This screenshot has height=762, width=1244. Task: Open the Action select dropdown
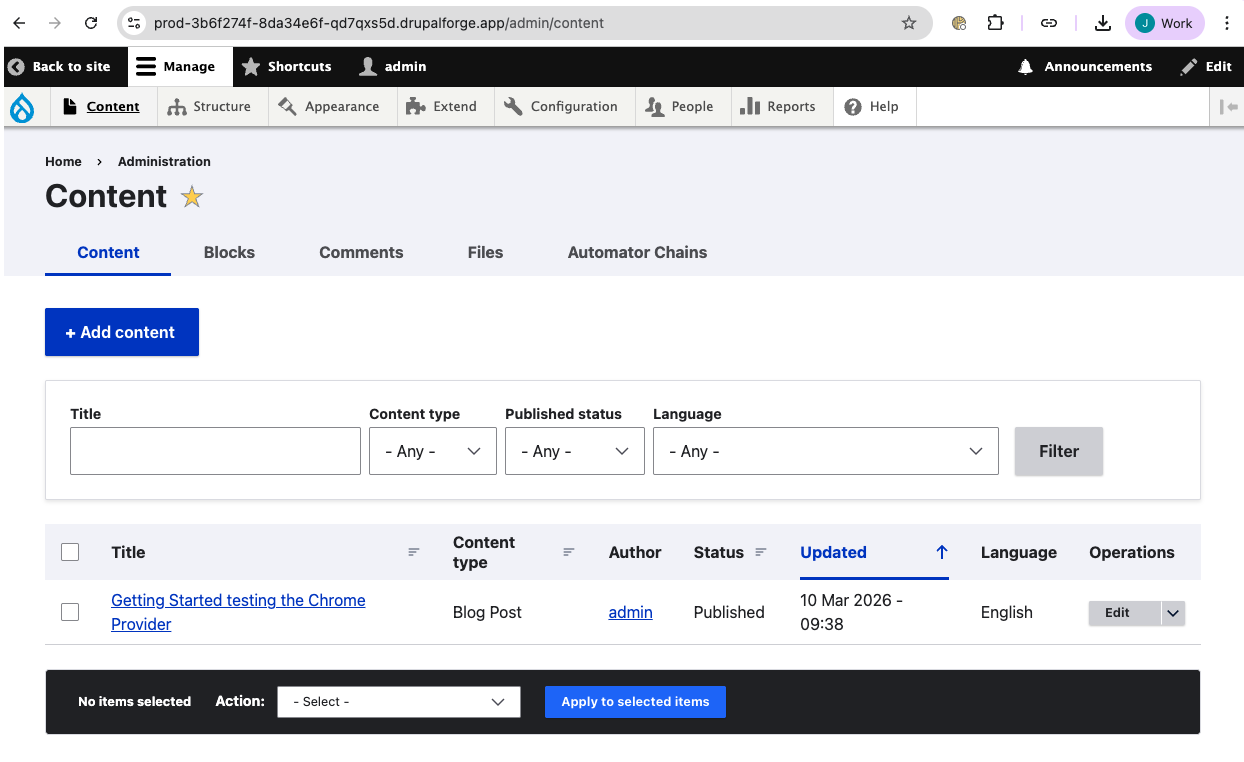click(398, 701)
